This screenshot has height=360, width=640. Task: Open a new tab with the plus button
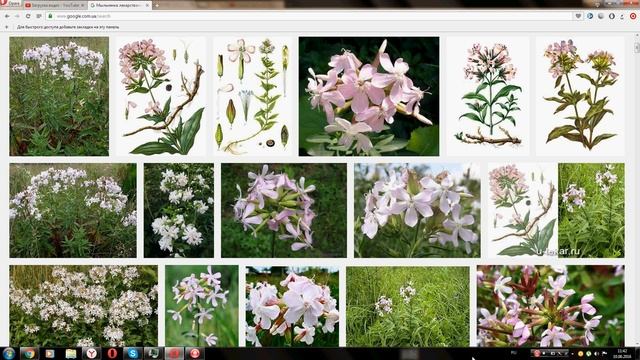click(x=157, y=5)
